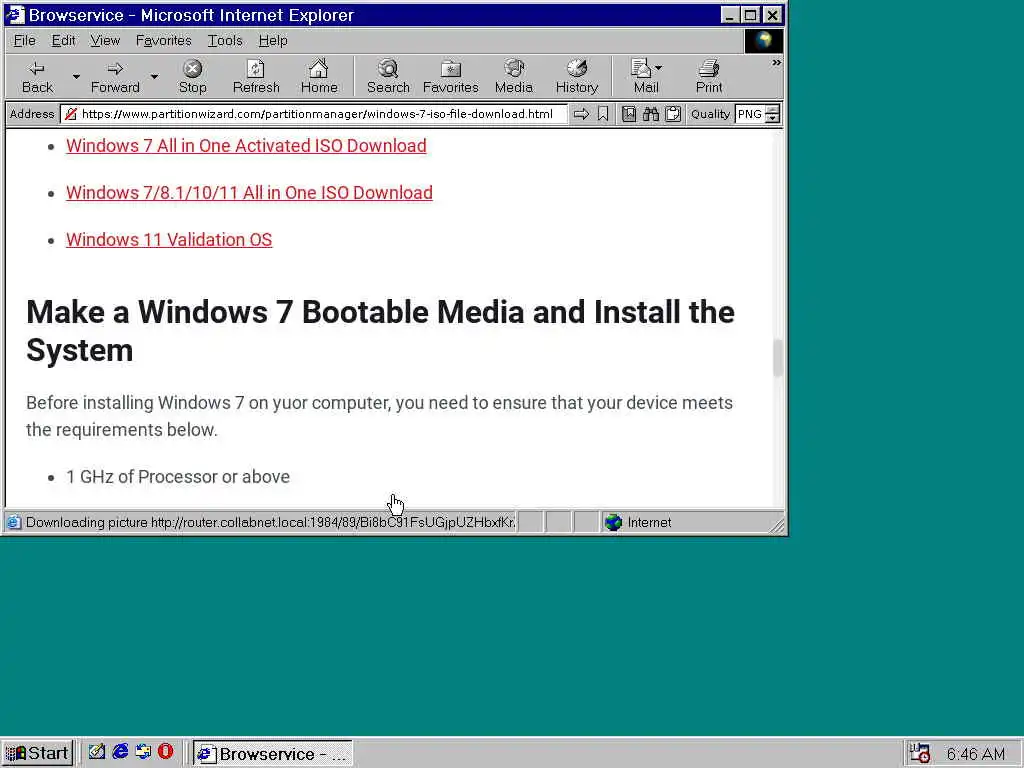1024x768 pixels.
Task: Click the clipboard icon next to Quality
Action: click(673, 114)
